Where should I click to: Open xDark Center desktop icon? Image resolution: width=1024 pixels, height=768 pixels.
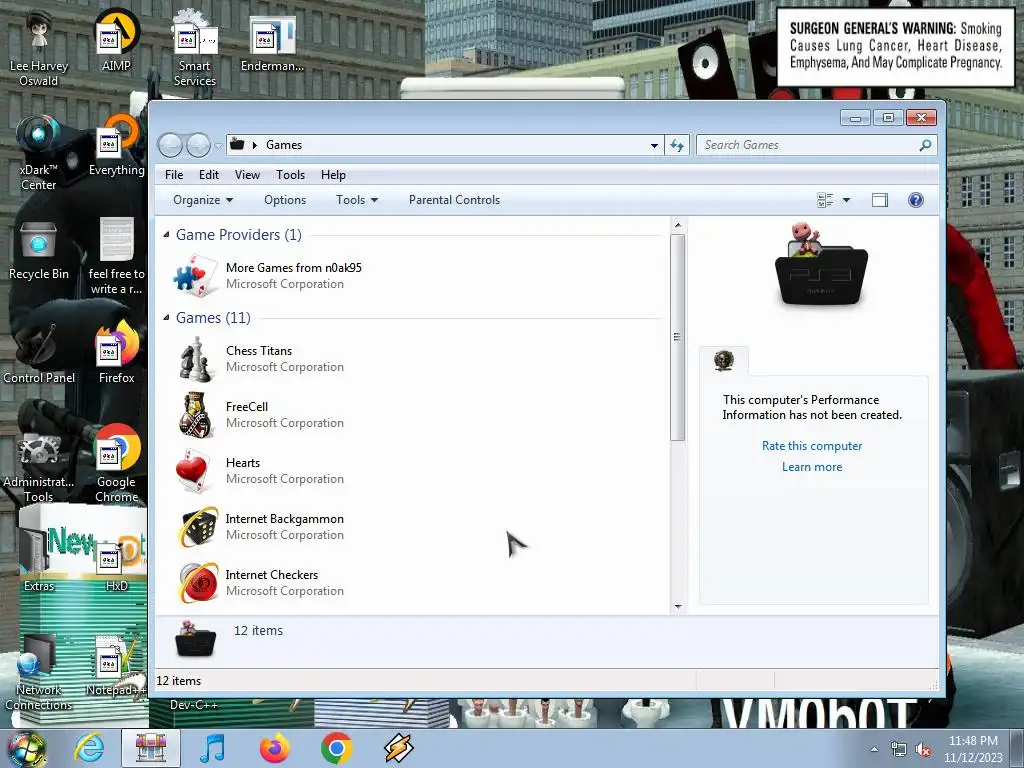[x=39, y=152]
